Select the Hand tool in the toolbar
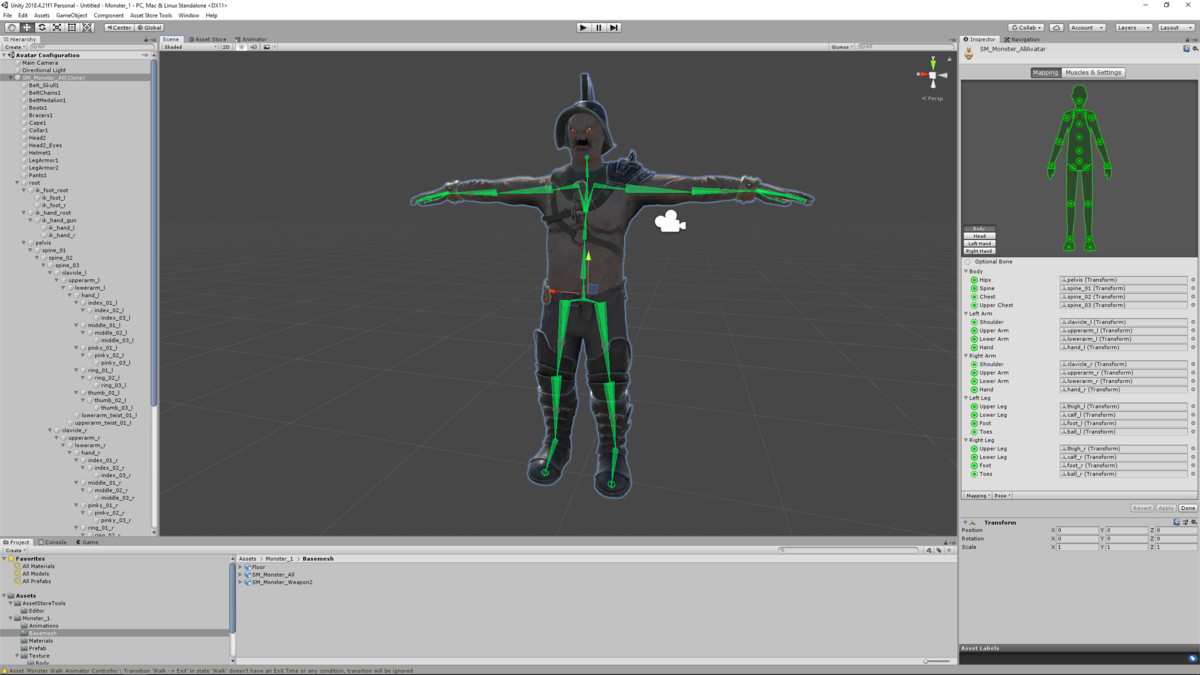This screenshot has width=1200, height=675. click(x=11, y=27)
